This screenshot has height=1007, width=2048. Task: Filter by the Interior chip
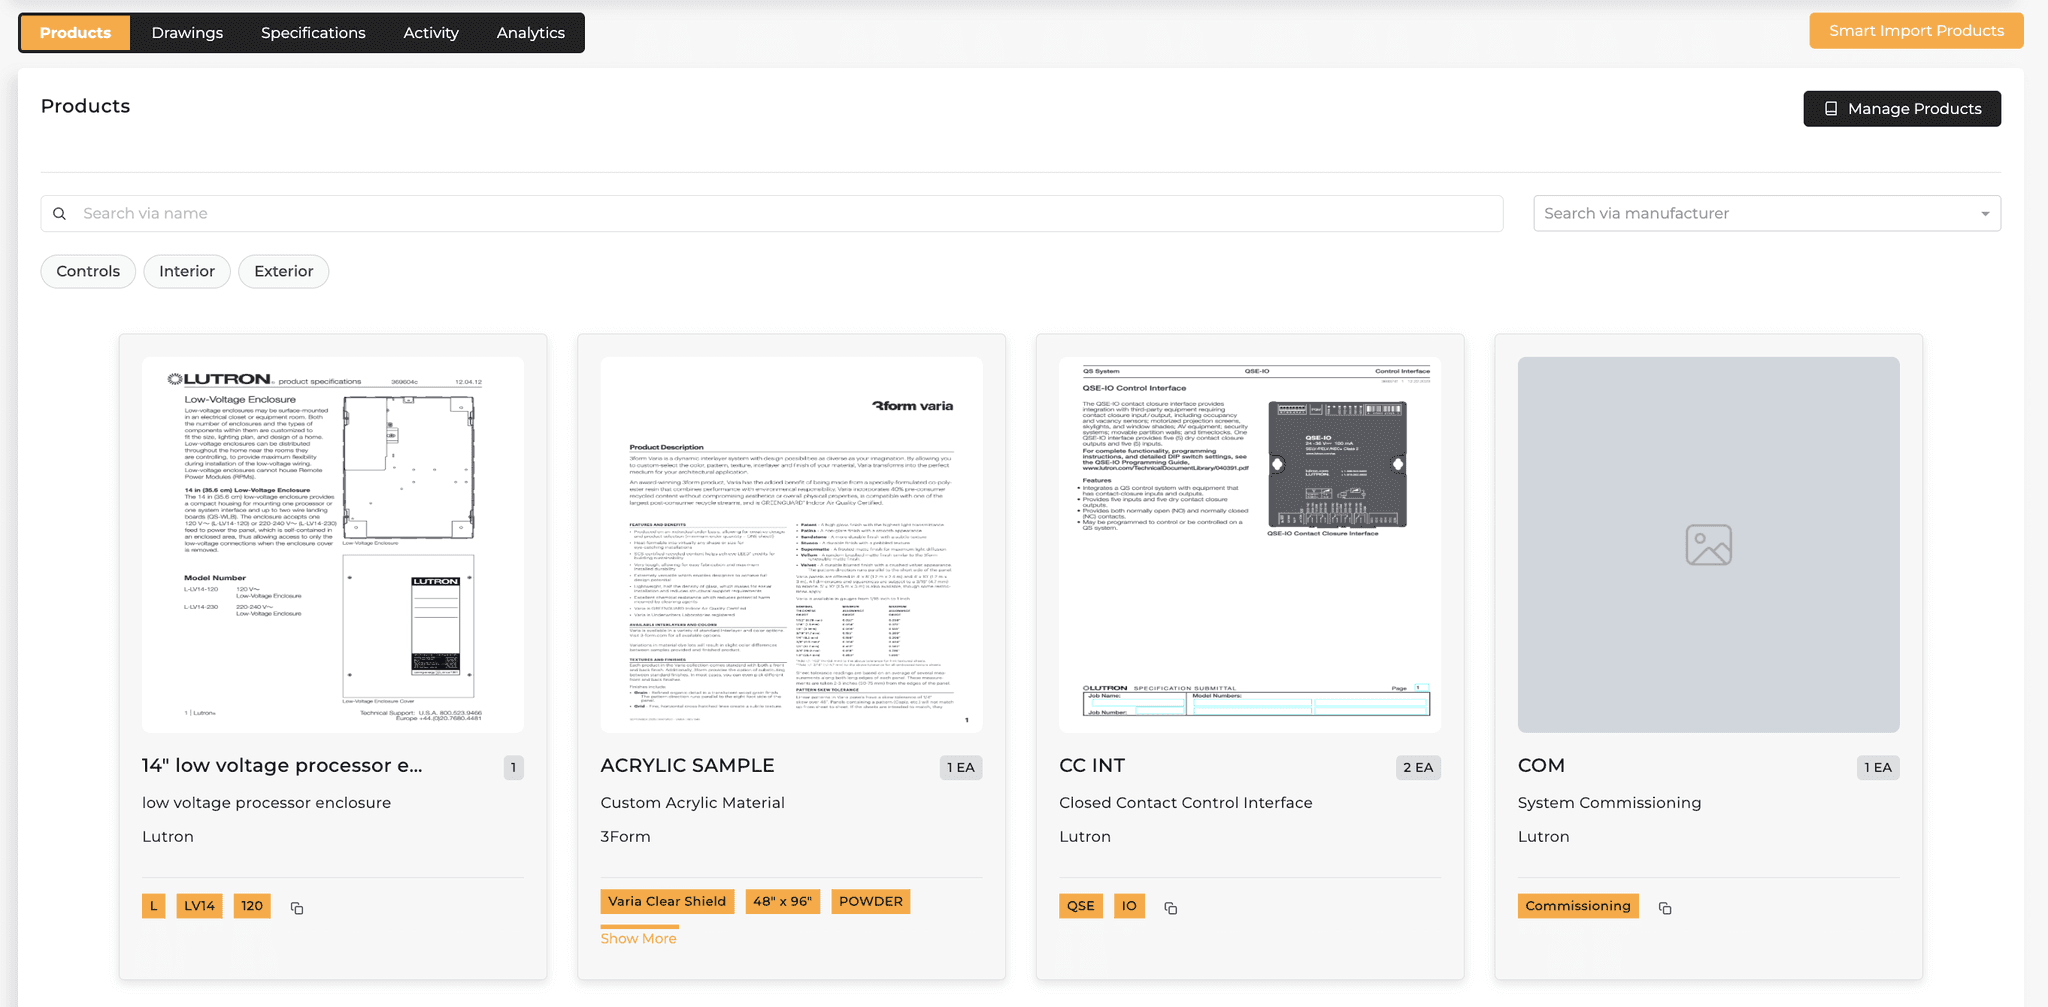pos(187,271)
